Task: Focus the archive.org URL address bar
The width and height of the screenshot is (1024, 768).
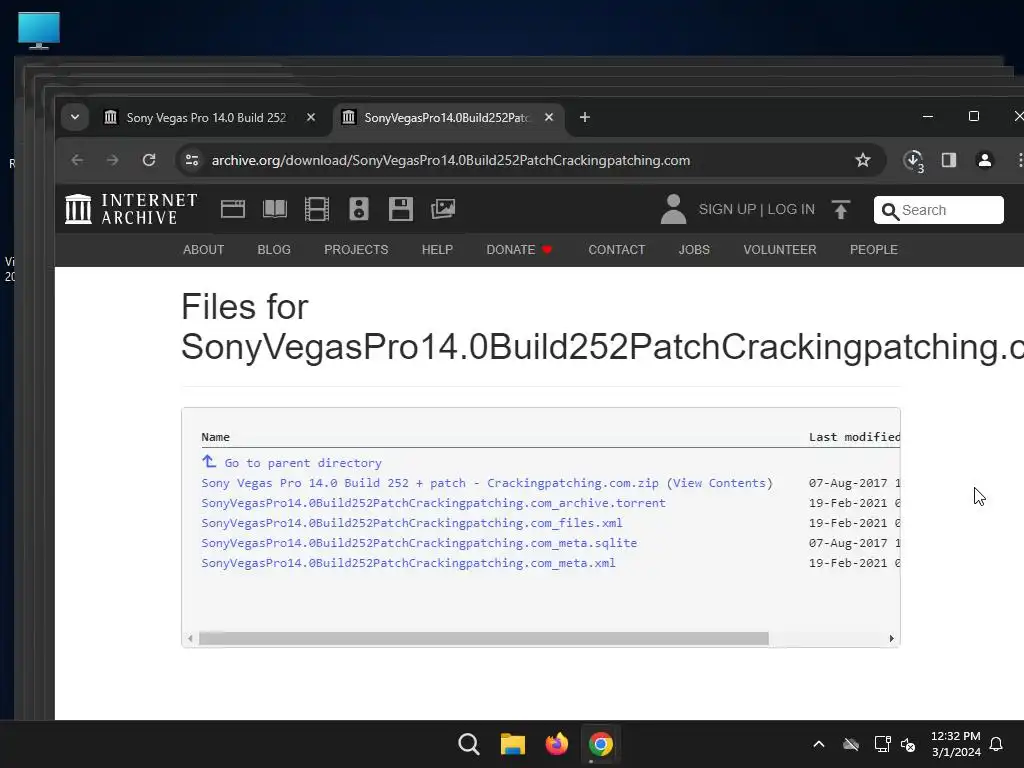Action: click(x=451, y=161)
